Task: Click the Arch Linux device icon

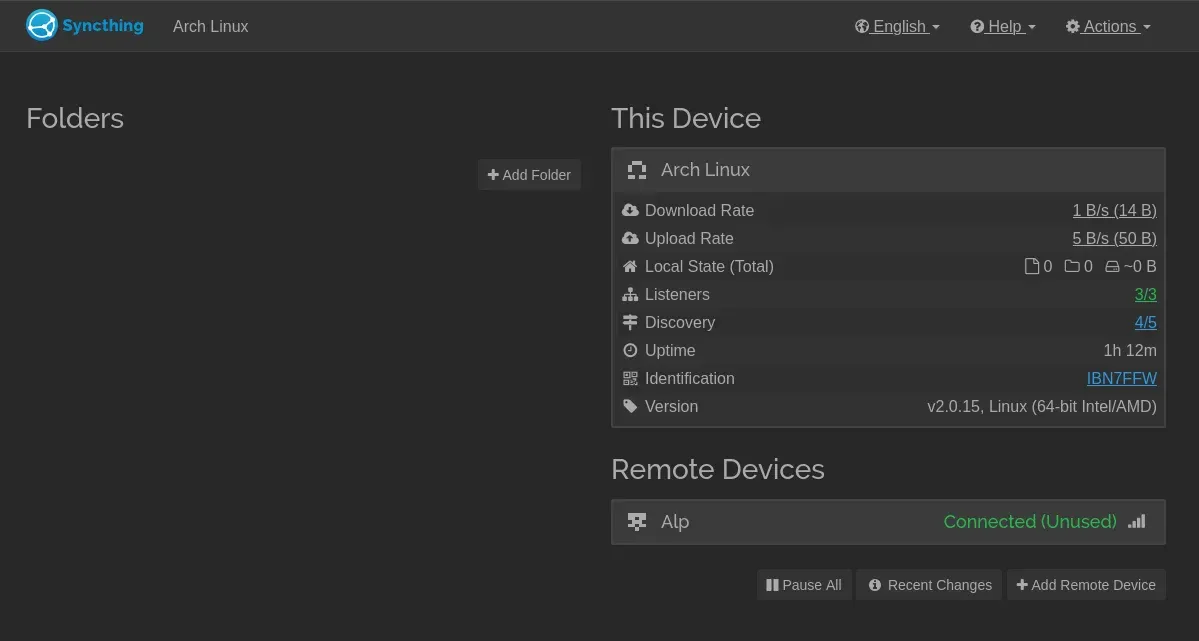Action: tap(637, 170)
